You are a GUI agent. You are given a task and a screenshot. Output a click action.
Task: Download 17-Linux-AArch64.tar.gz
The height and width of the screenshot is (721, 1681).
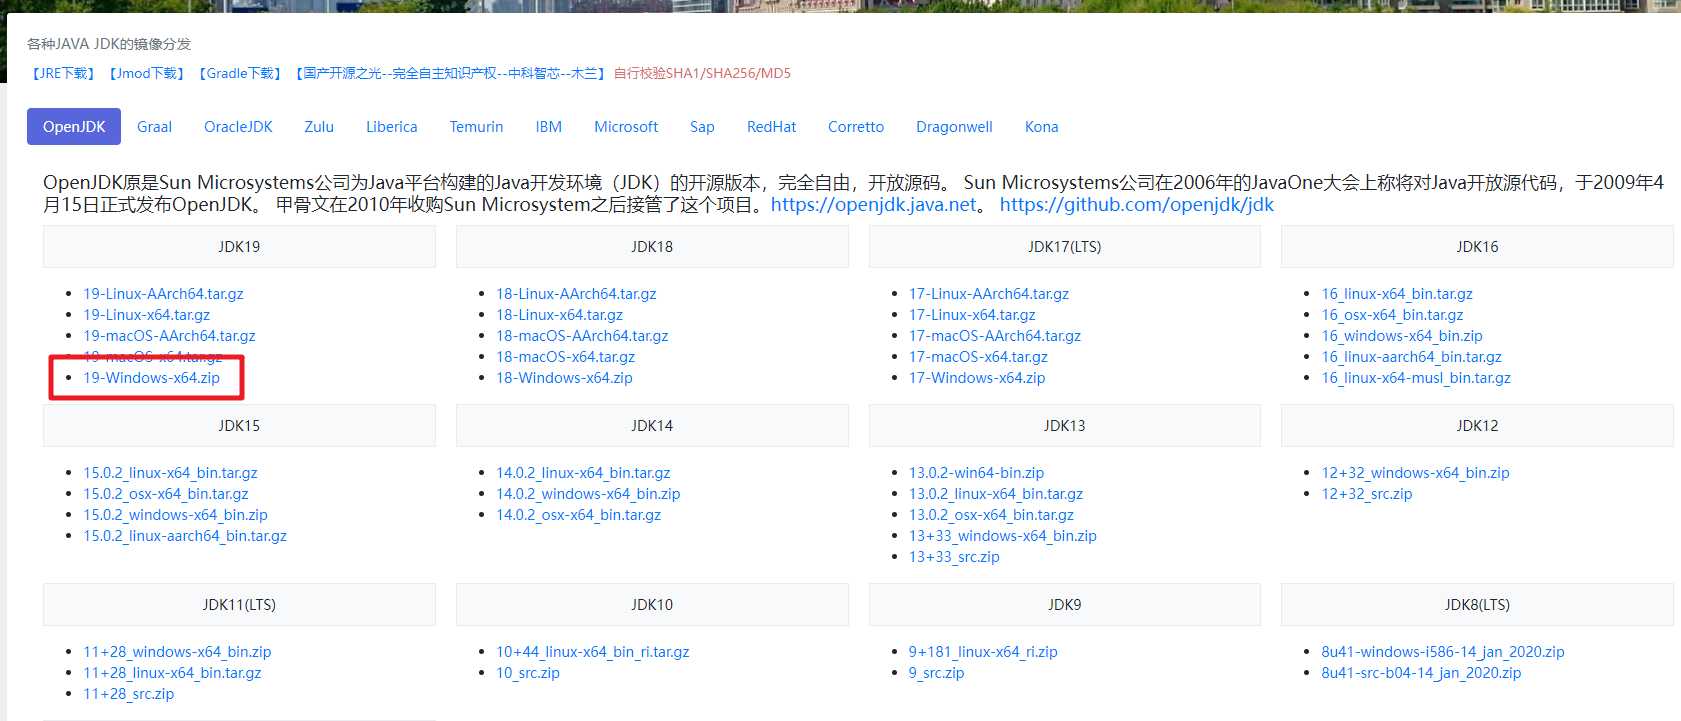(989, 294)
